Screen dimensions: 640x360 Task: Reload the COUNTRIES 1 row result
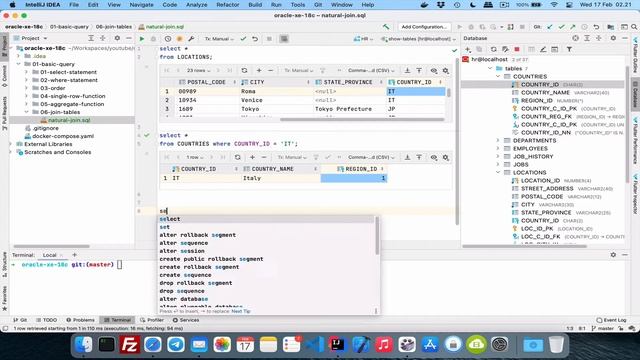click(238, 157)
